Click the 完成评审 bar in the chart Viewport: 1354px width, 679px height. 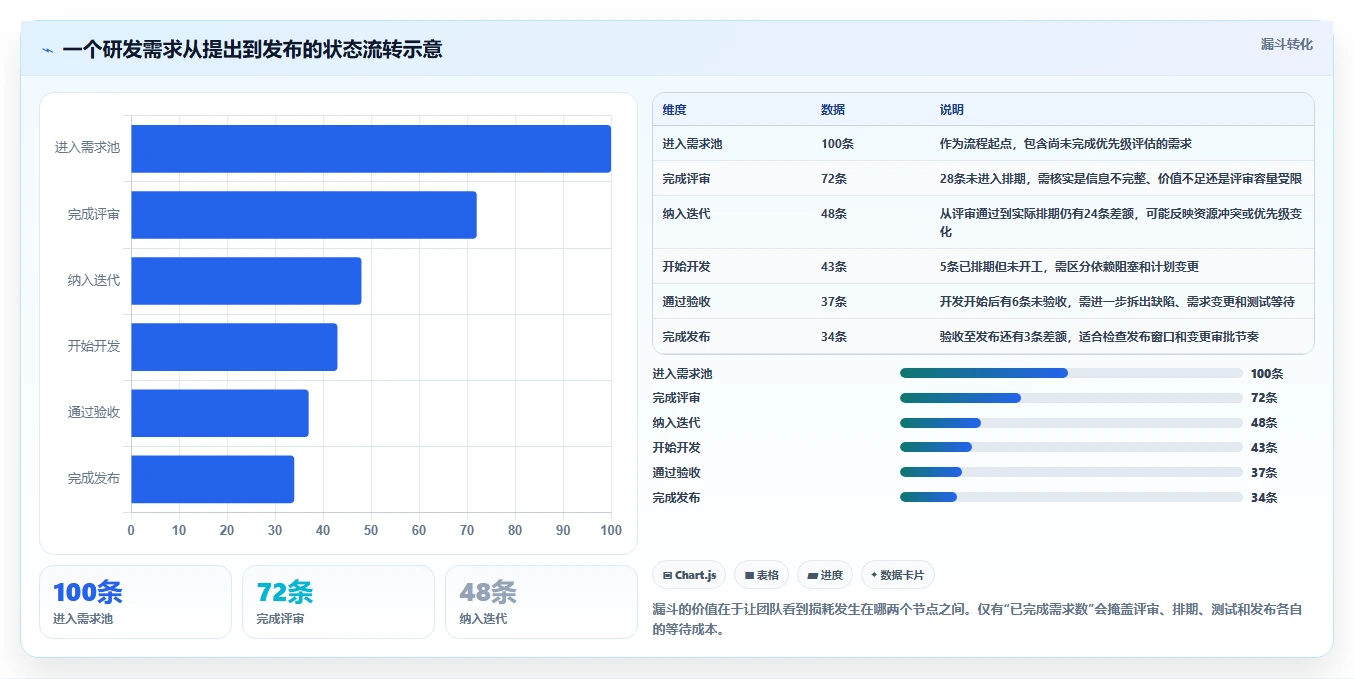[304, 214]
